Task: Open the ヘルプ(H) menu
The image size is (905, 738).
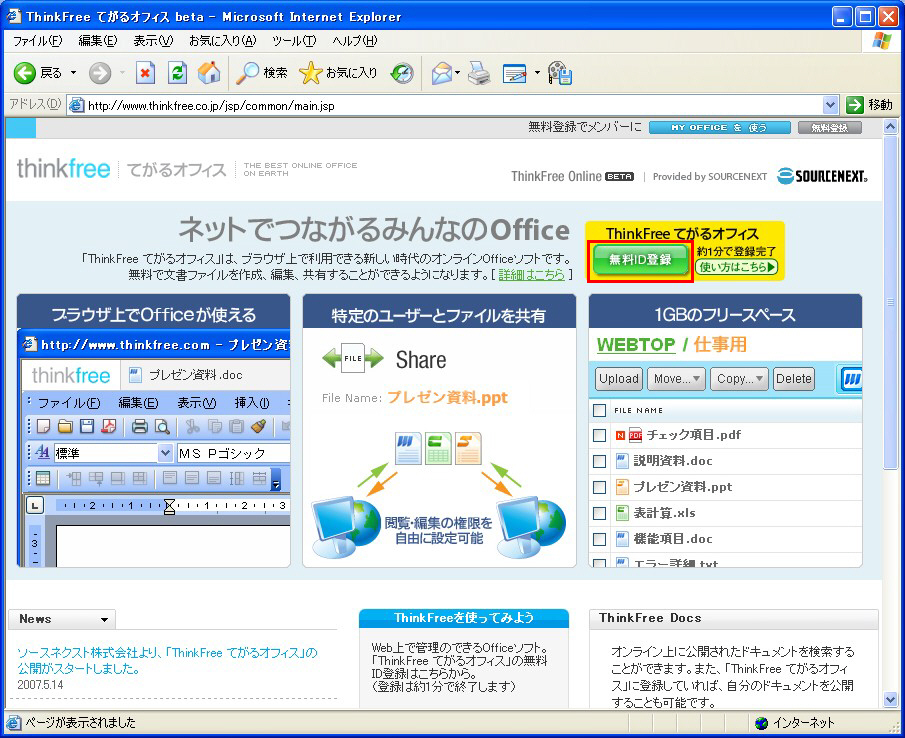Action: coord(355,40)
